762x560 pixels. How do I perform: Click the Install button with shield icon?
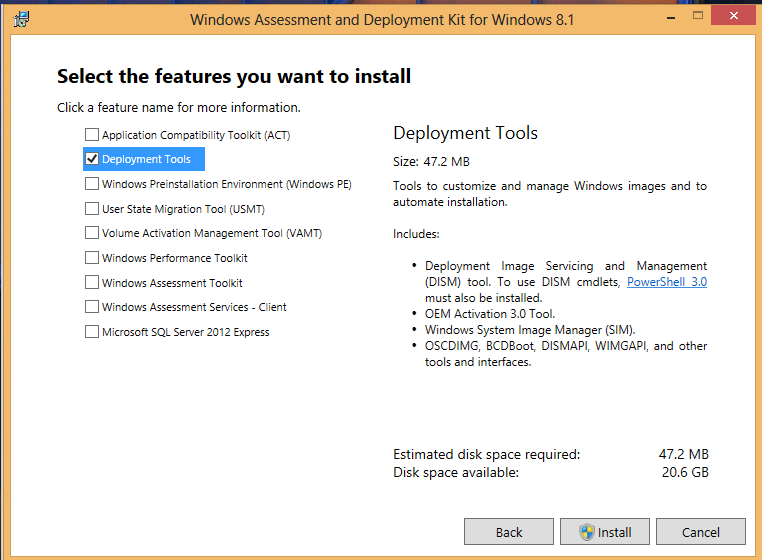tap(604, 532)
